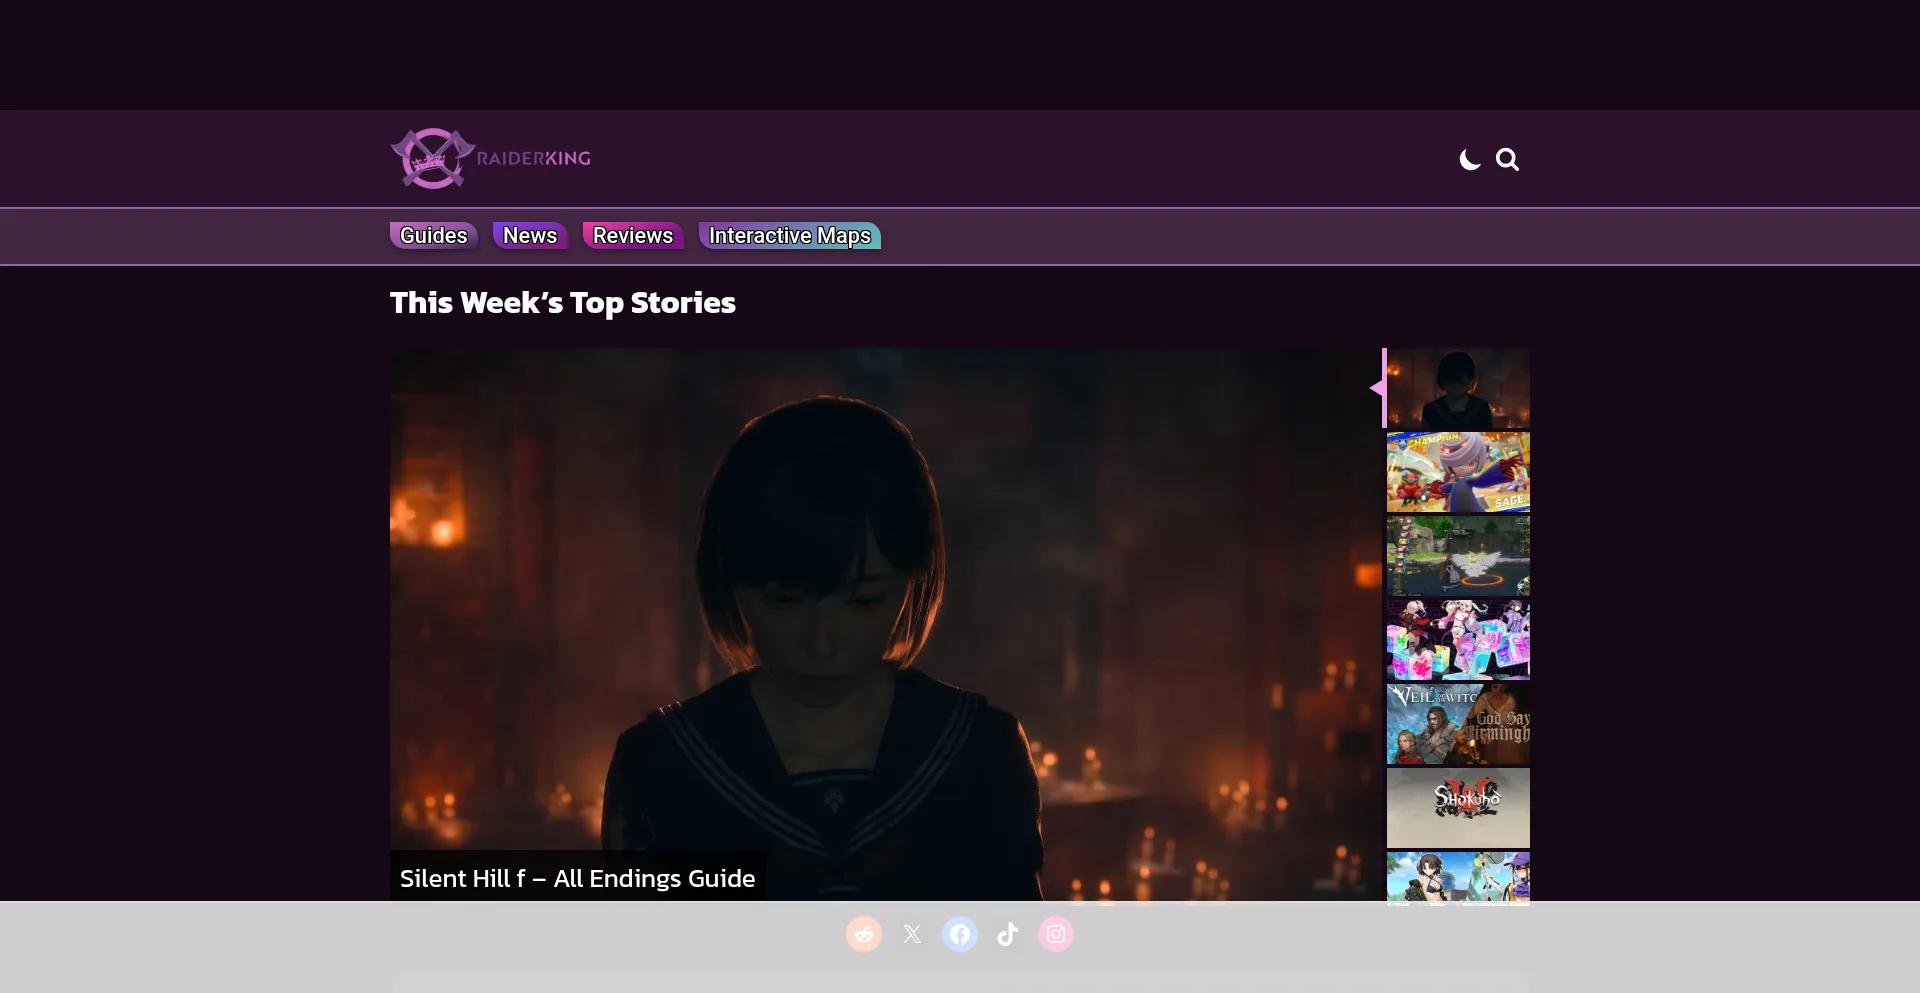Select the Silent Hill f girl thumbnail
The width and height of the screenshot is (1920, 993).
point(1458,388)
